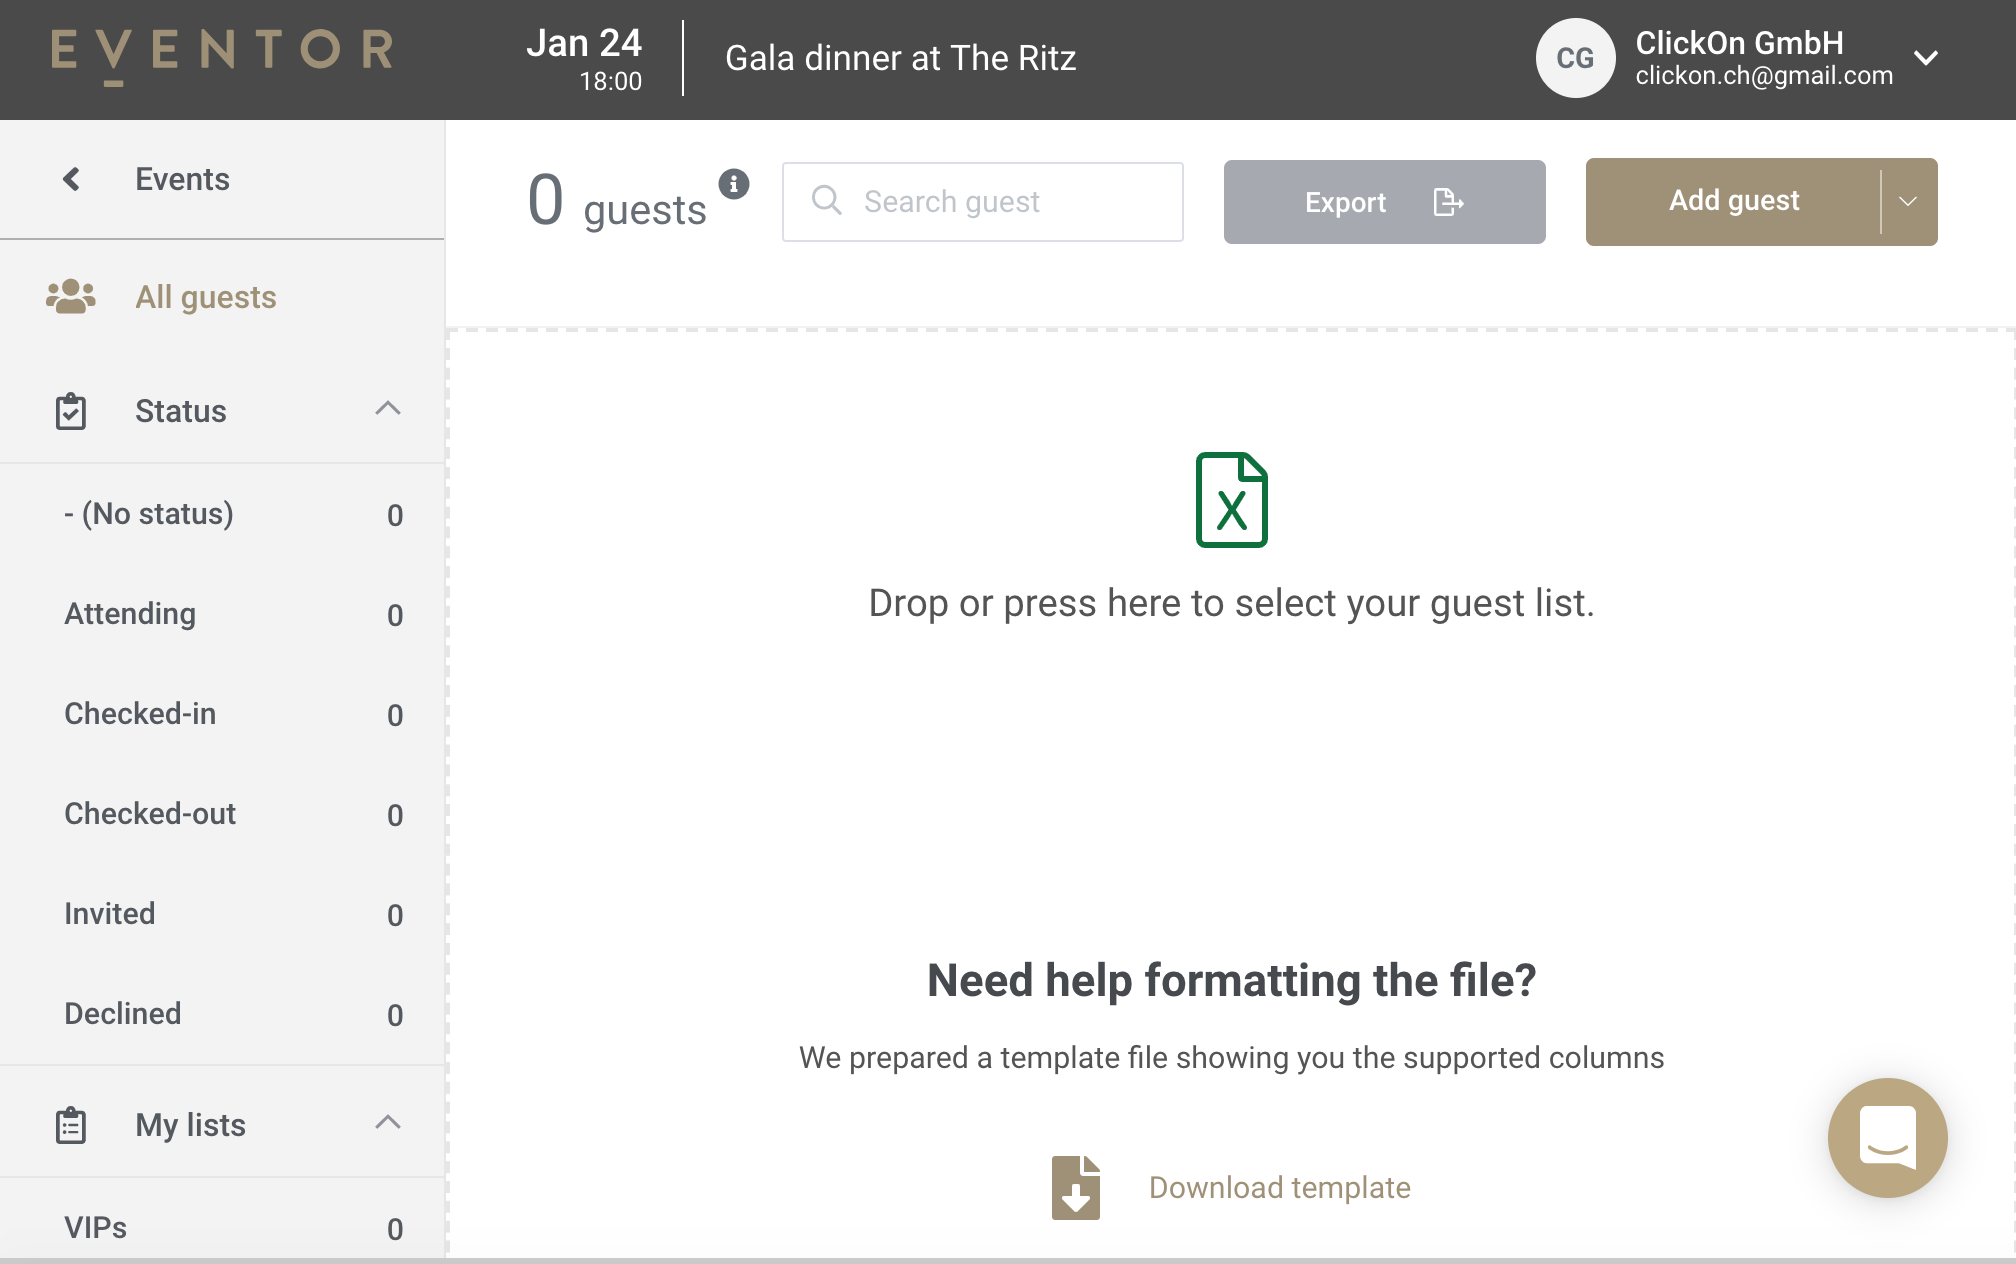Click the CG account avatar
Image resolution: width=2016 pixels, height=1264 pixels.
1576,58
